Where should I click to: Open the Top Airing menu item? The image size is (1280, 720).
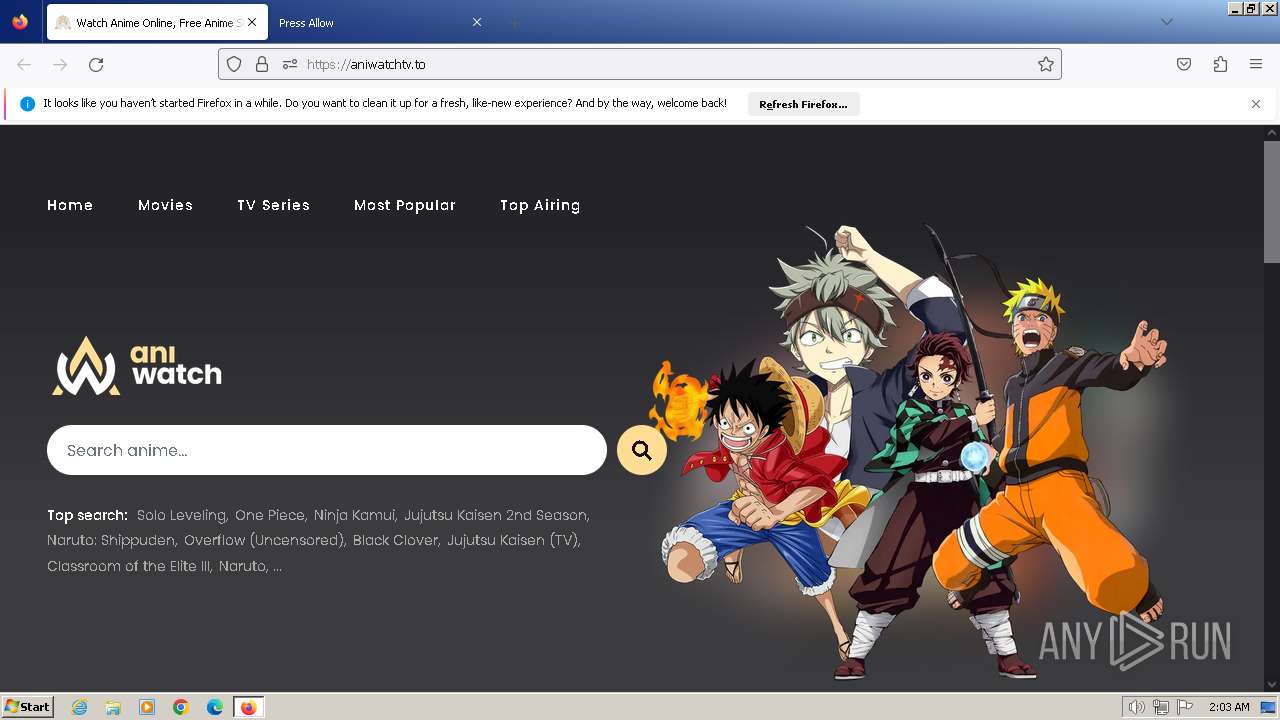coord(540,205)
